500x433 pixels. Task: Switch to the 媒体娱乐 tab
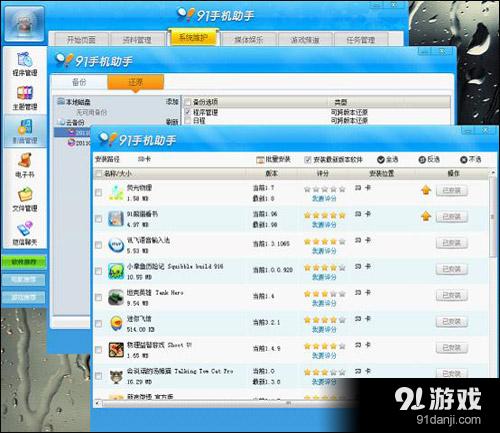point(249,40)
